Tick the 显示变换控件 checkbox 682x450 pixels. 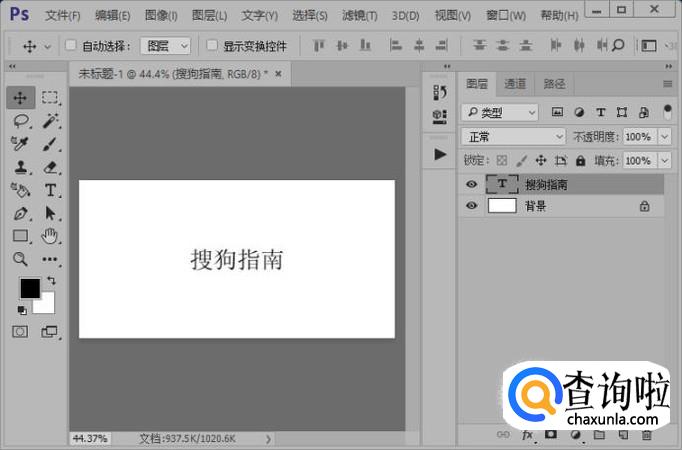pos(212,46)
